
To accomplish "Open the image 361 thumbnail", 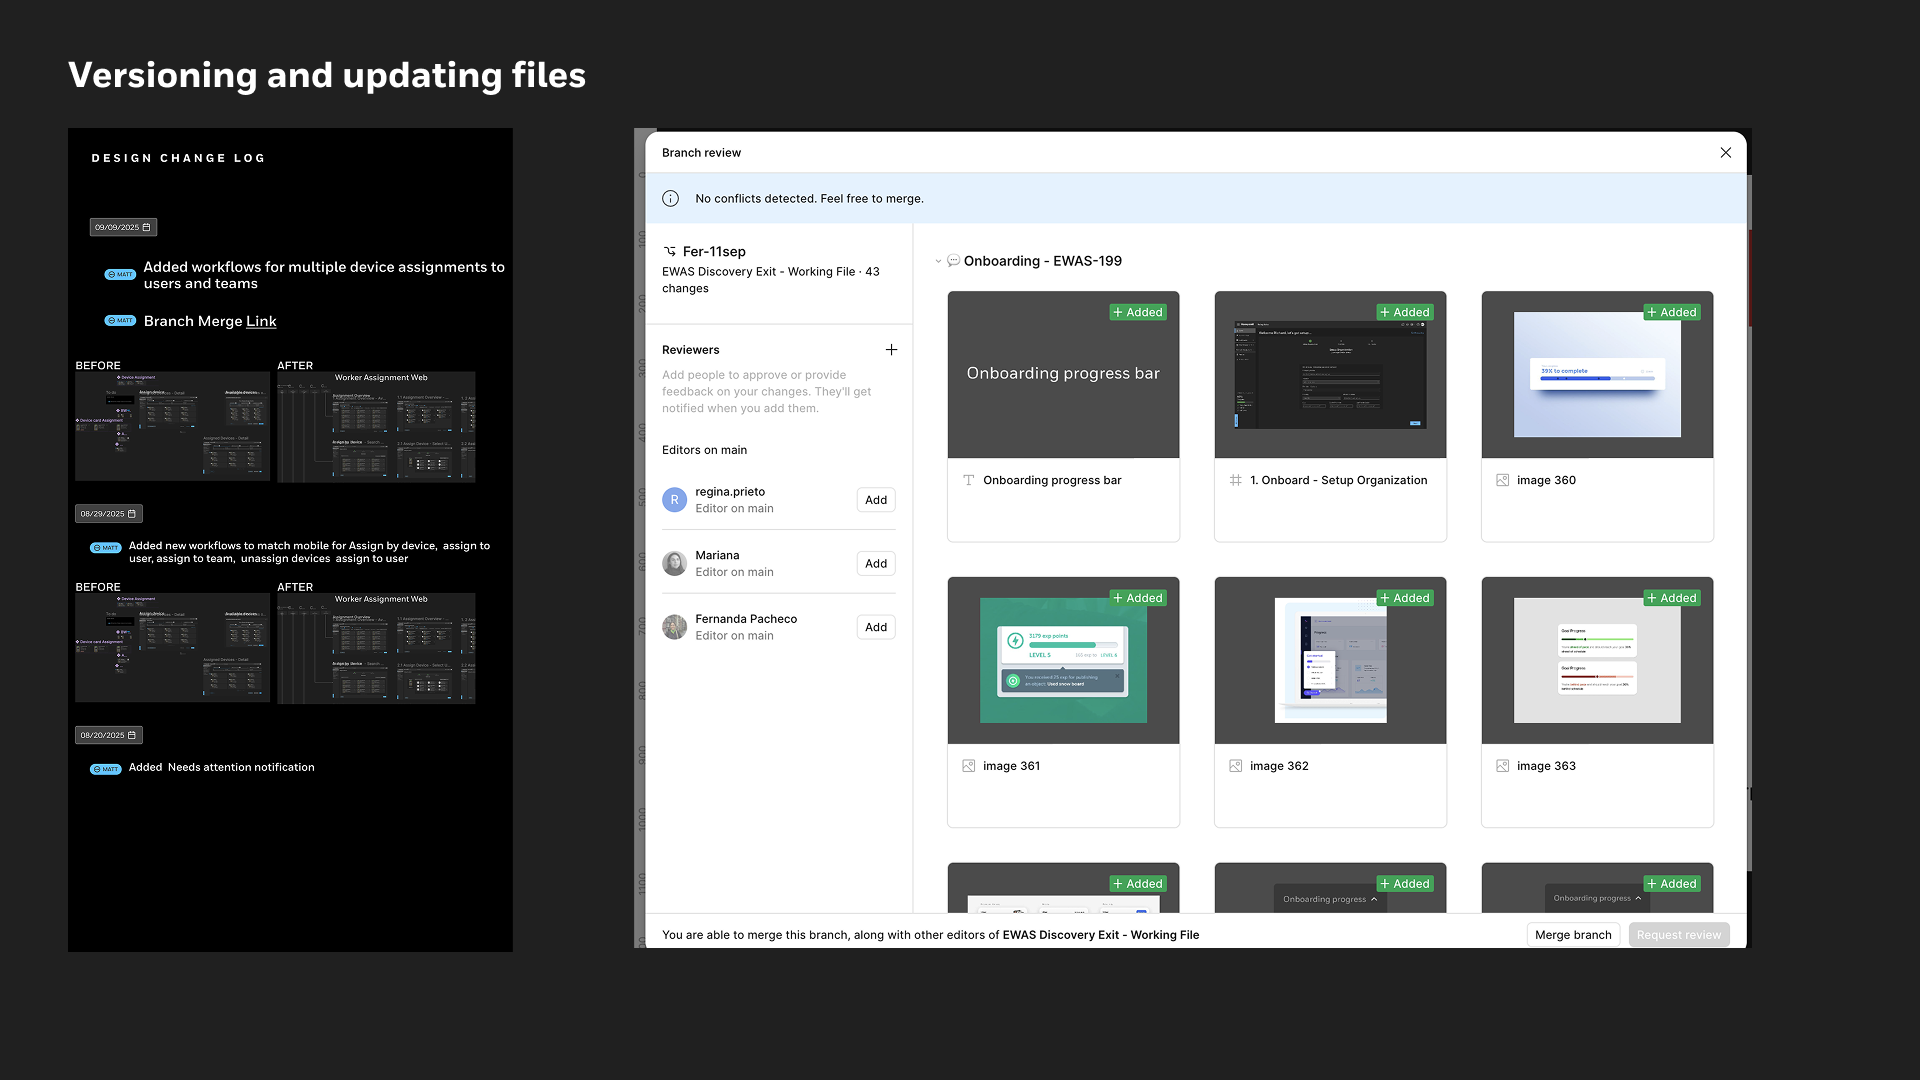I will (x=1063, y=660).
